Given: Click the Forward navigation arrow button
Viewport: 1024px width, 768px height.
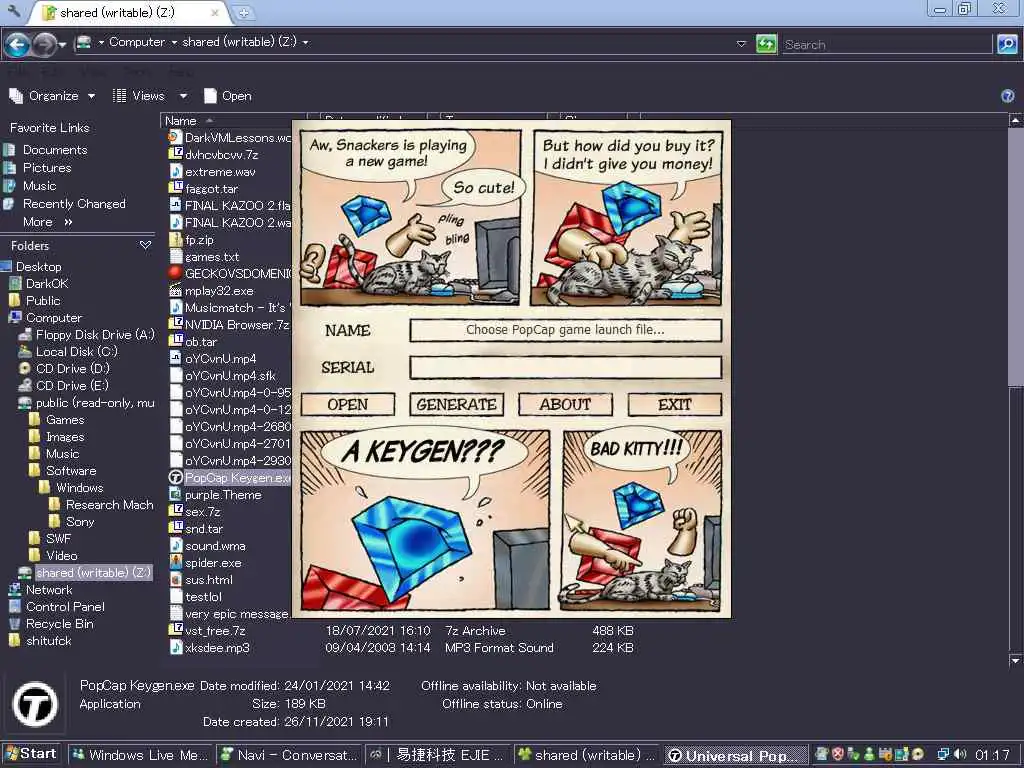Looking at the screenshot, I should (x=44, y=44).
